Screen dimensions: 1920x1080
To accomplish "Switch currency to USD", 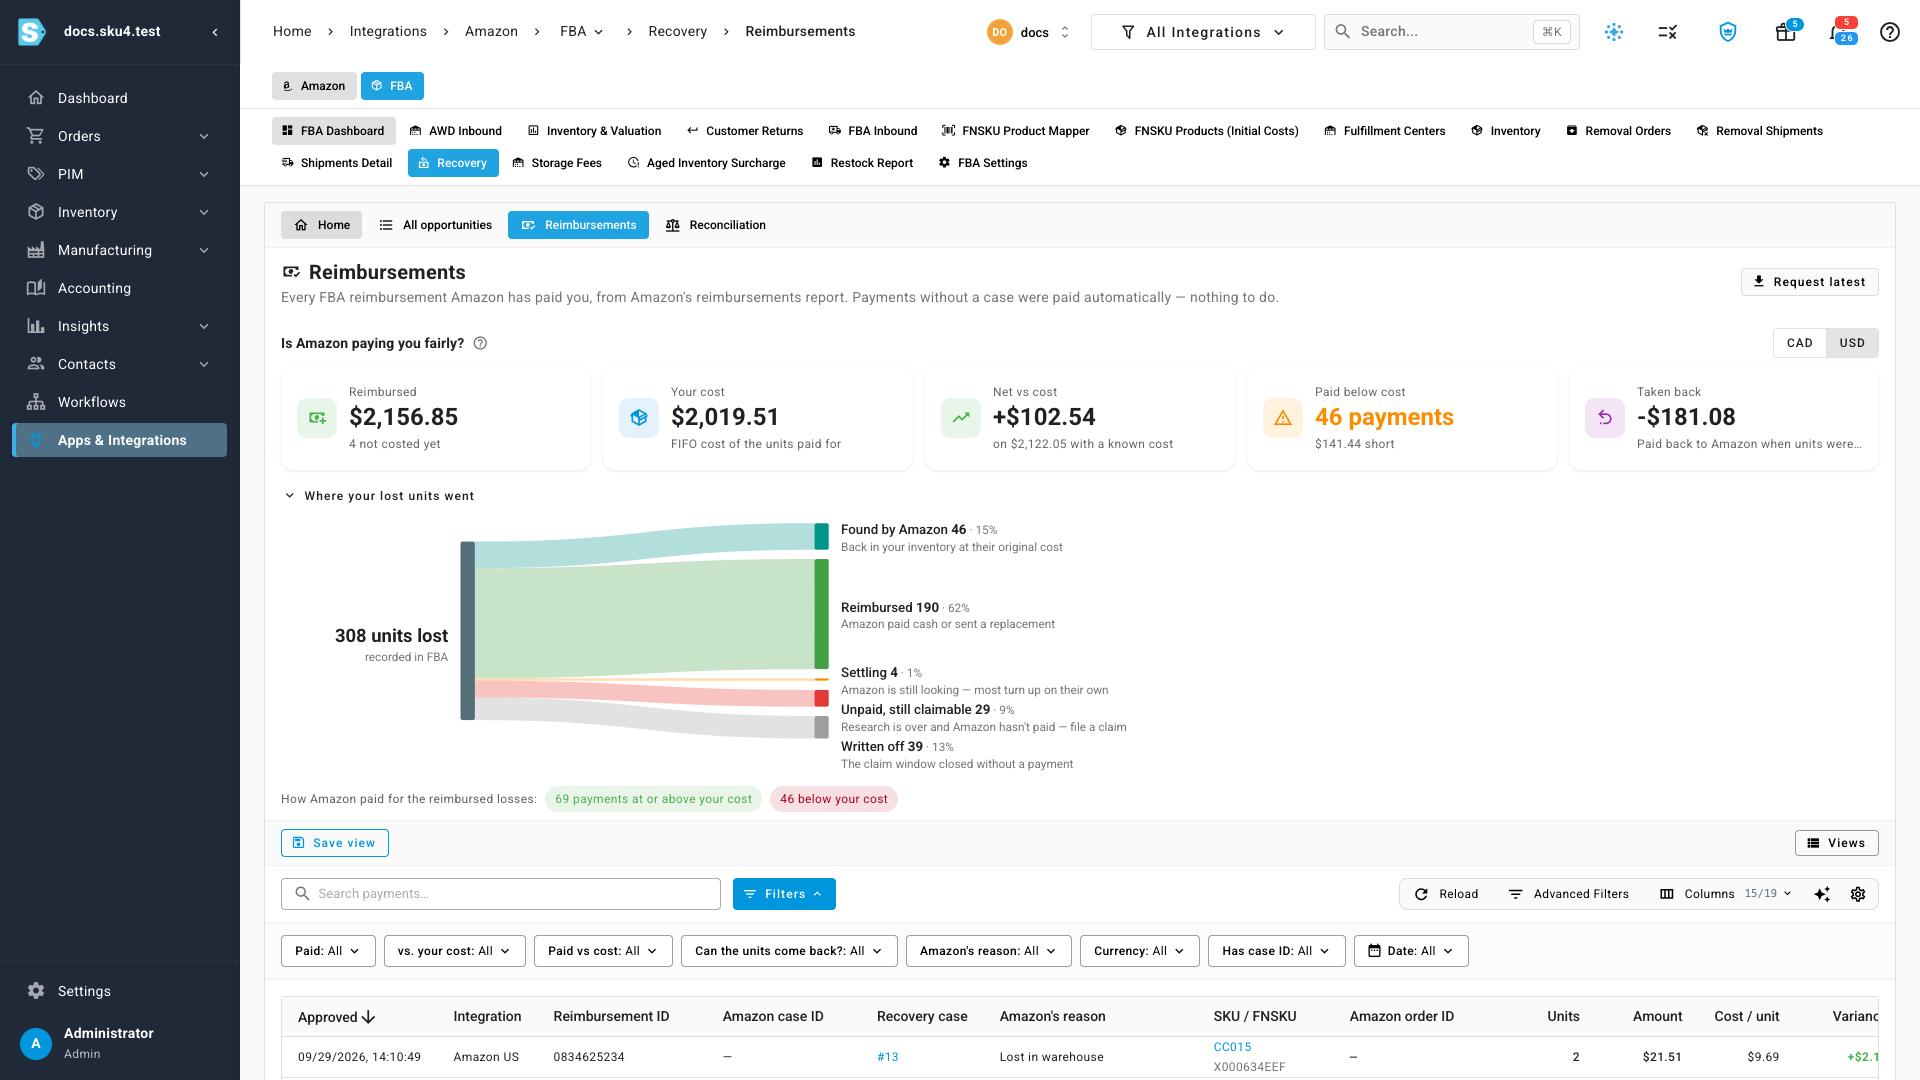I will coord(1852,343).
